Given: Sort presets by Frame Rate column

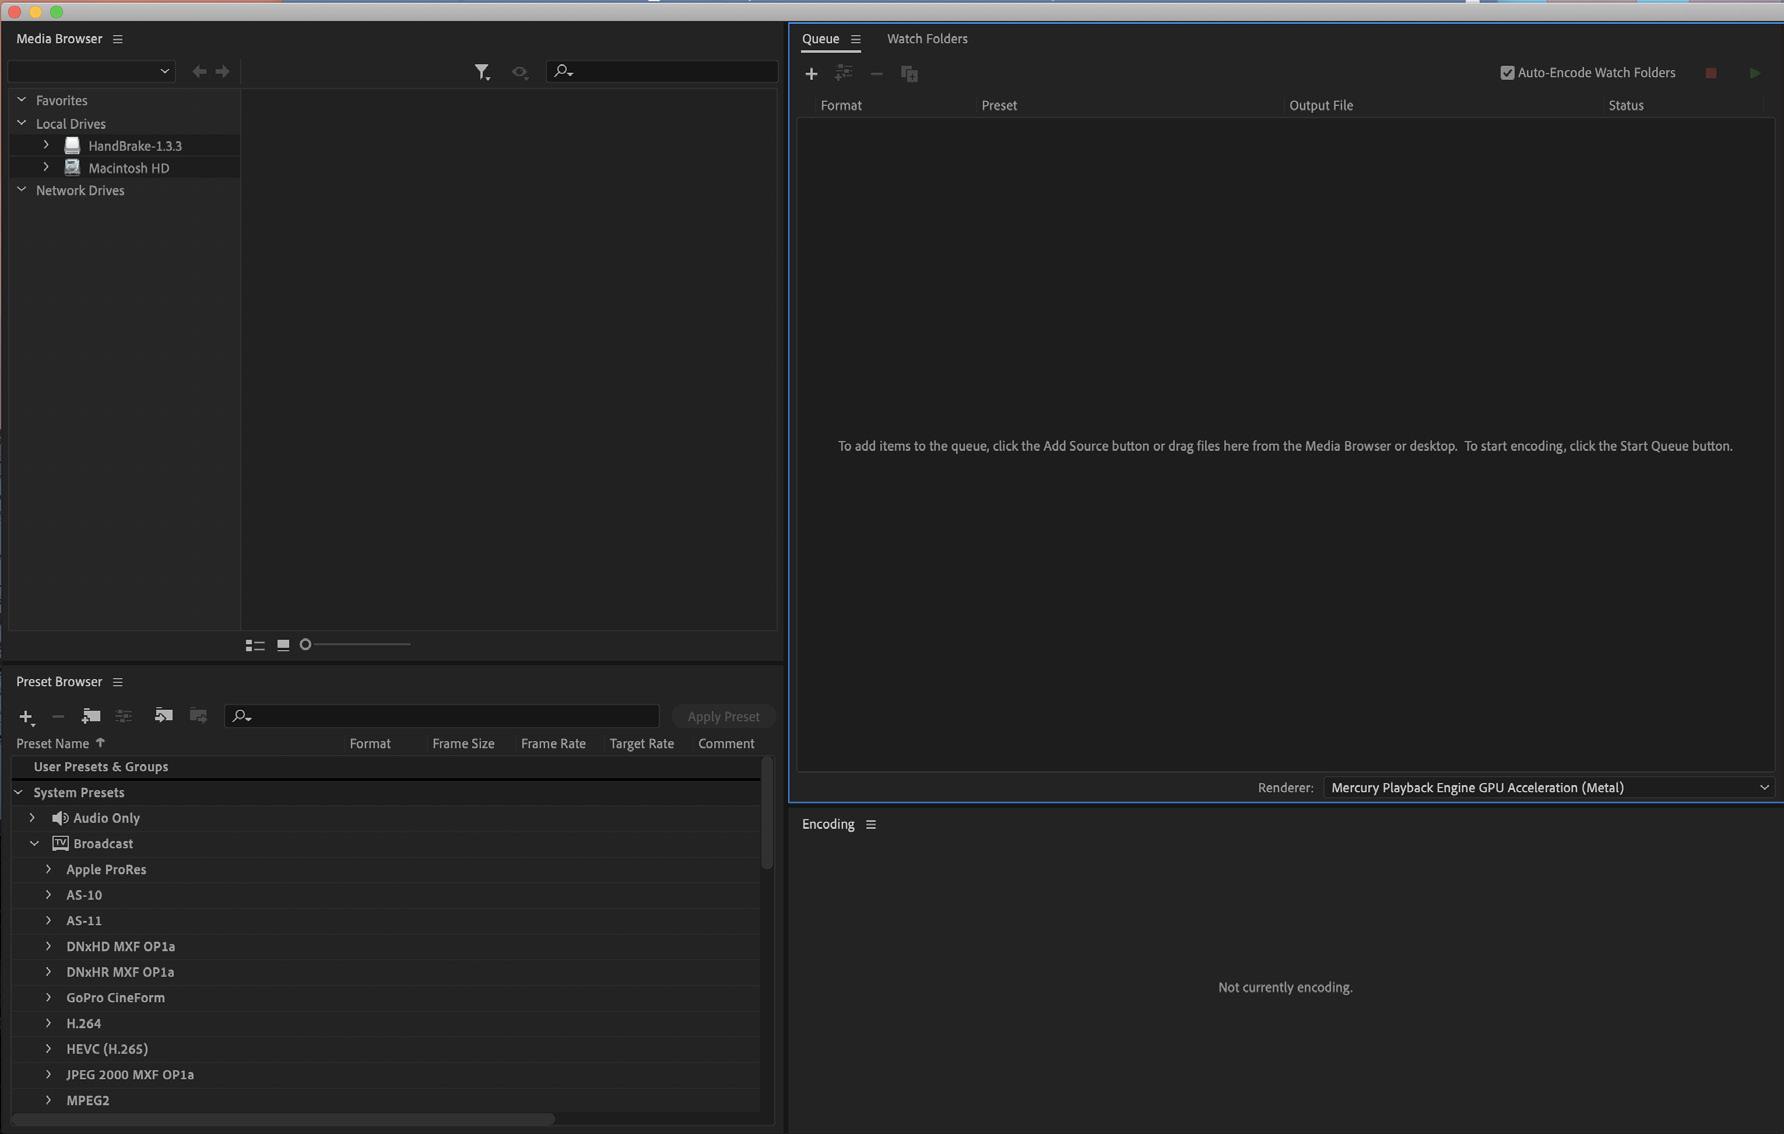Looking at the screenshot, I should (553, 743).
